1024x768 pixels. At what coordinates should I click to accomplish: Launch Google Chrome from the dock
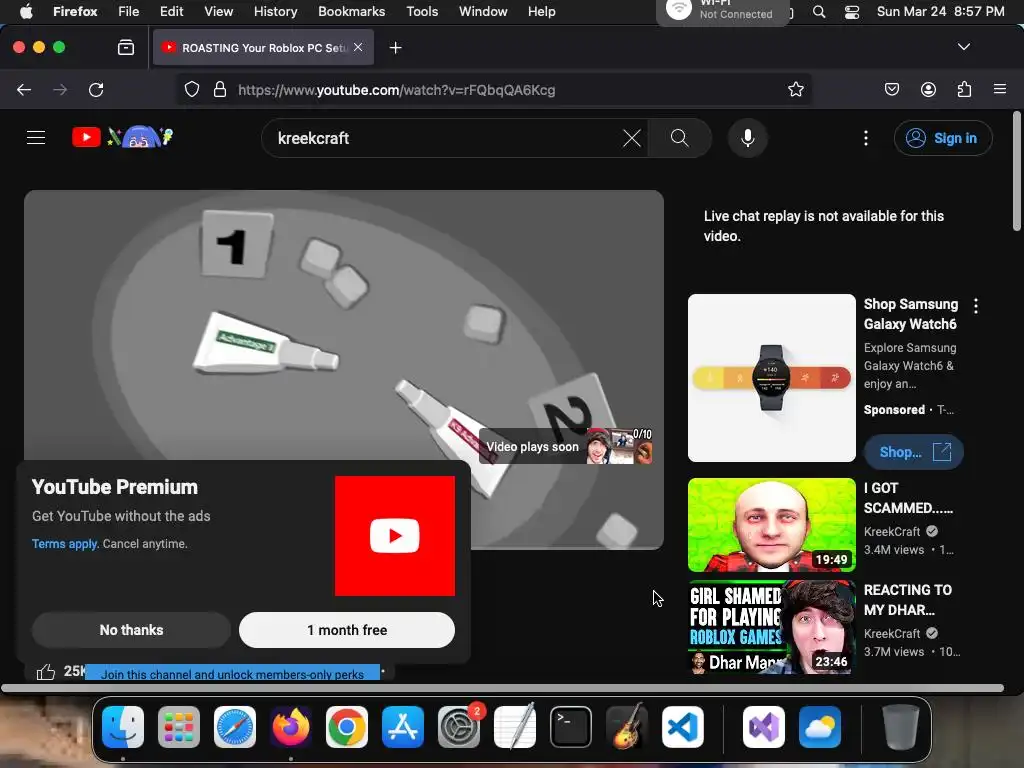point(347,727)
